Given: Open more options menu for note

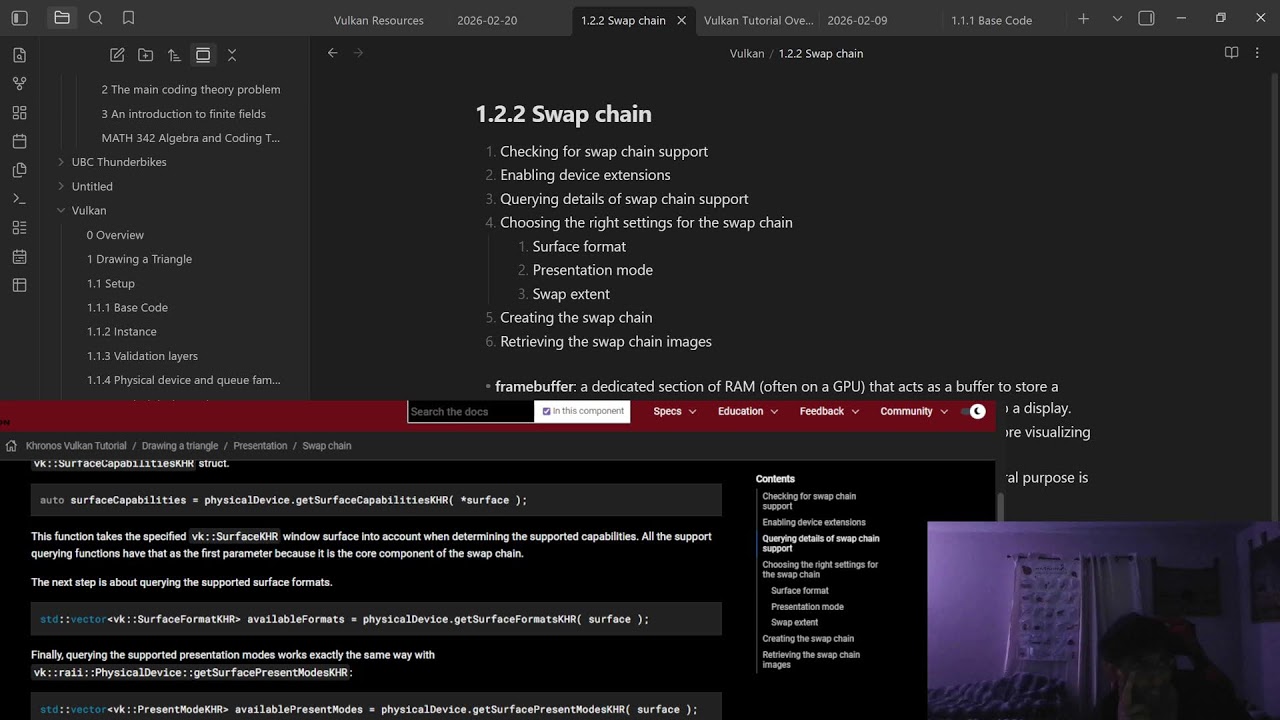Looking at the screenshot, I should 1259,53.
